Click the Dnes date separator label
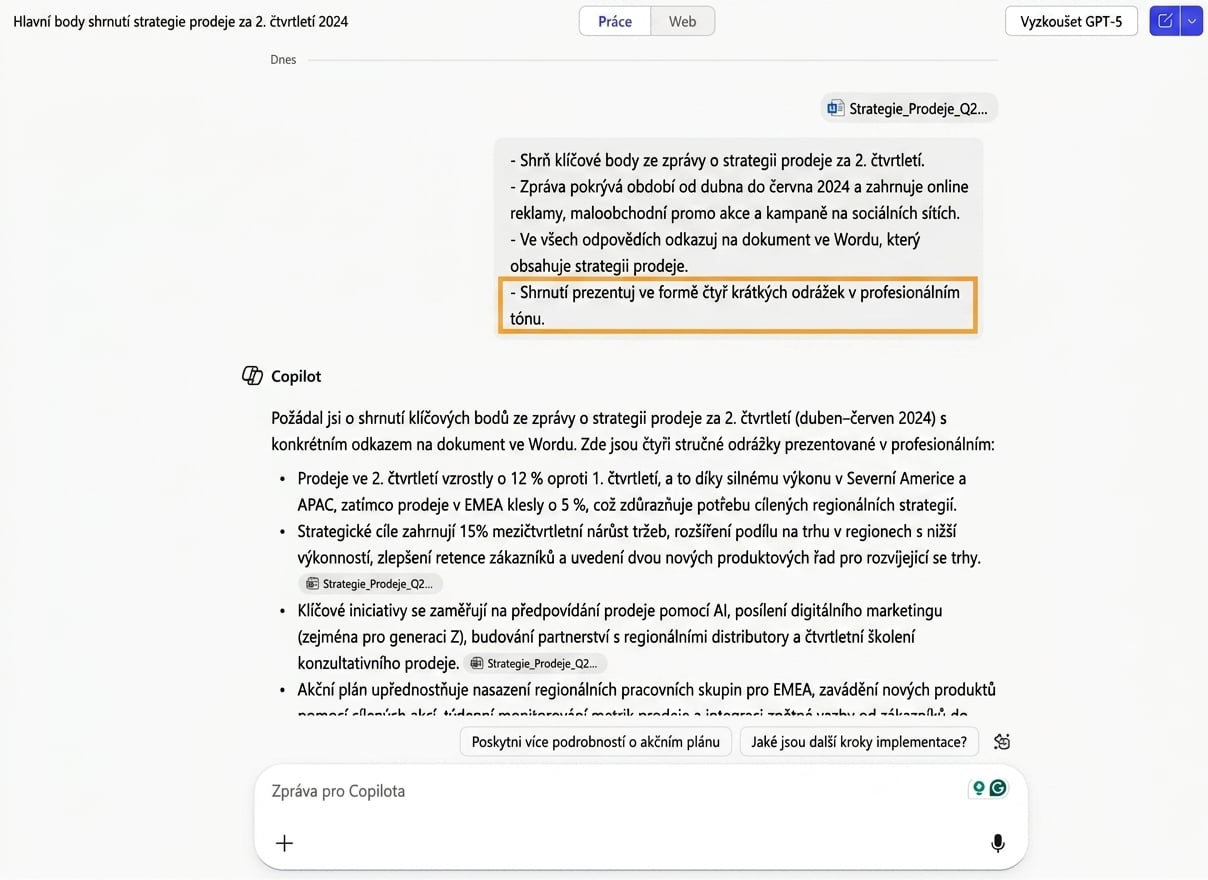The image size is (1208, 880). 283,60
